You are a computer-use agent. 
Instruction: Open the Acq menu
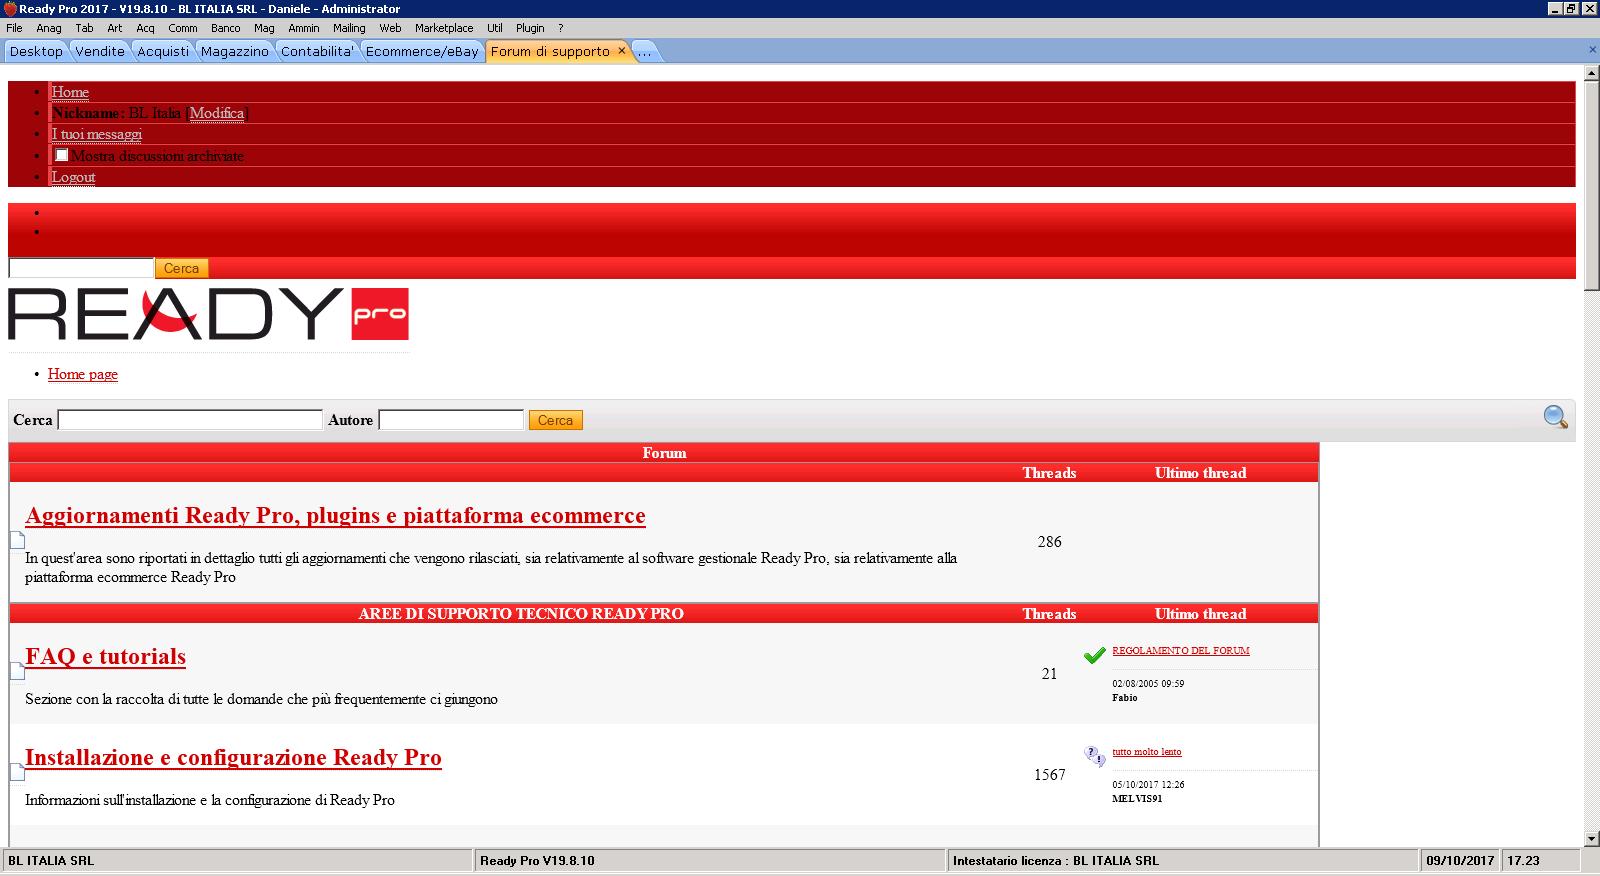click(x=146, y=28)
